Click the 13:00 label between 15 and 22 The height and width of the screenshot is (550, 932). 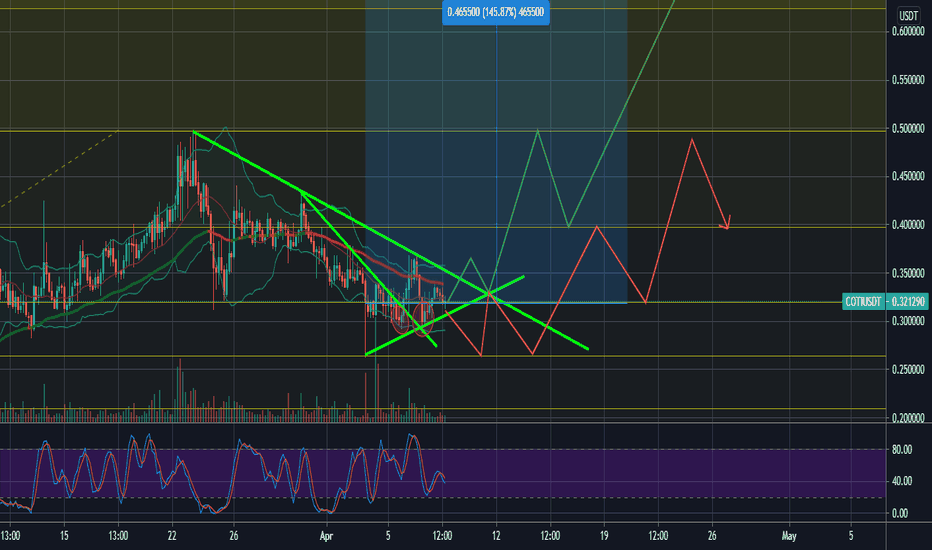pos(118,536)
